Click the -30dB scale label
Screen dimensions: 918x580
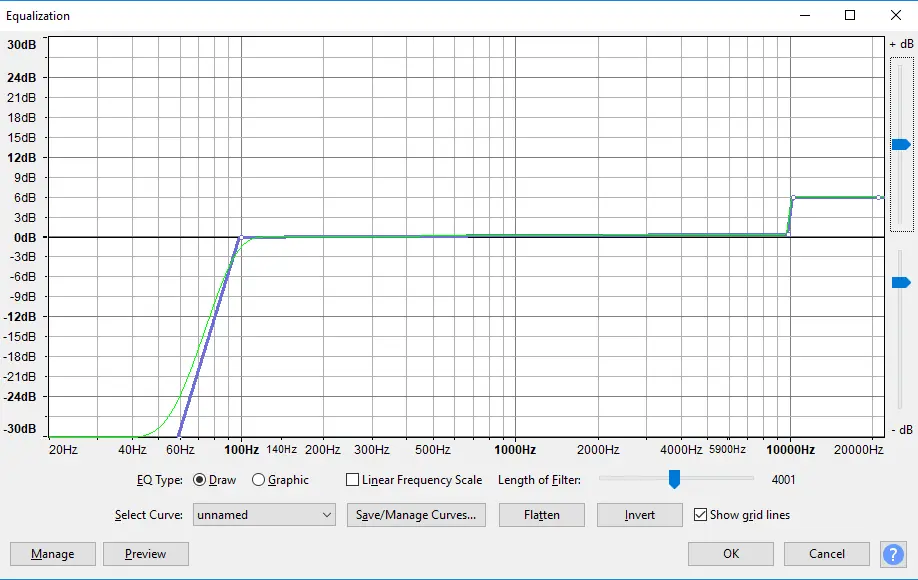click(x=20, y=428)
